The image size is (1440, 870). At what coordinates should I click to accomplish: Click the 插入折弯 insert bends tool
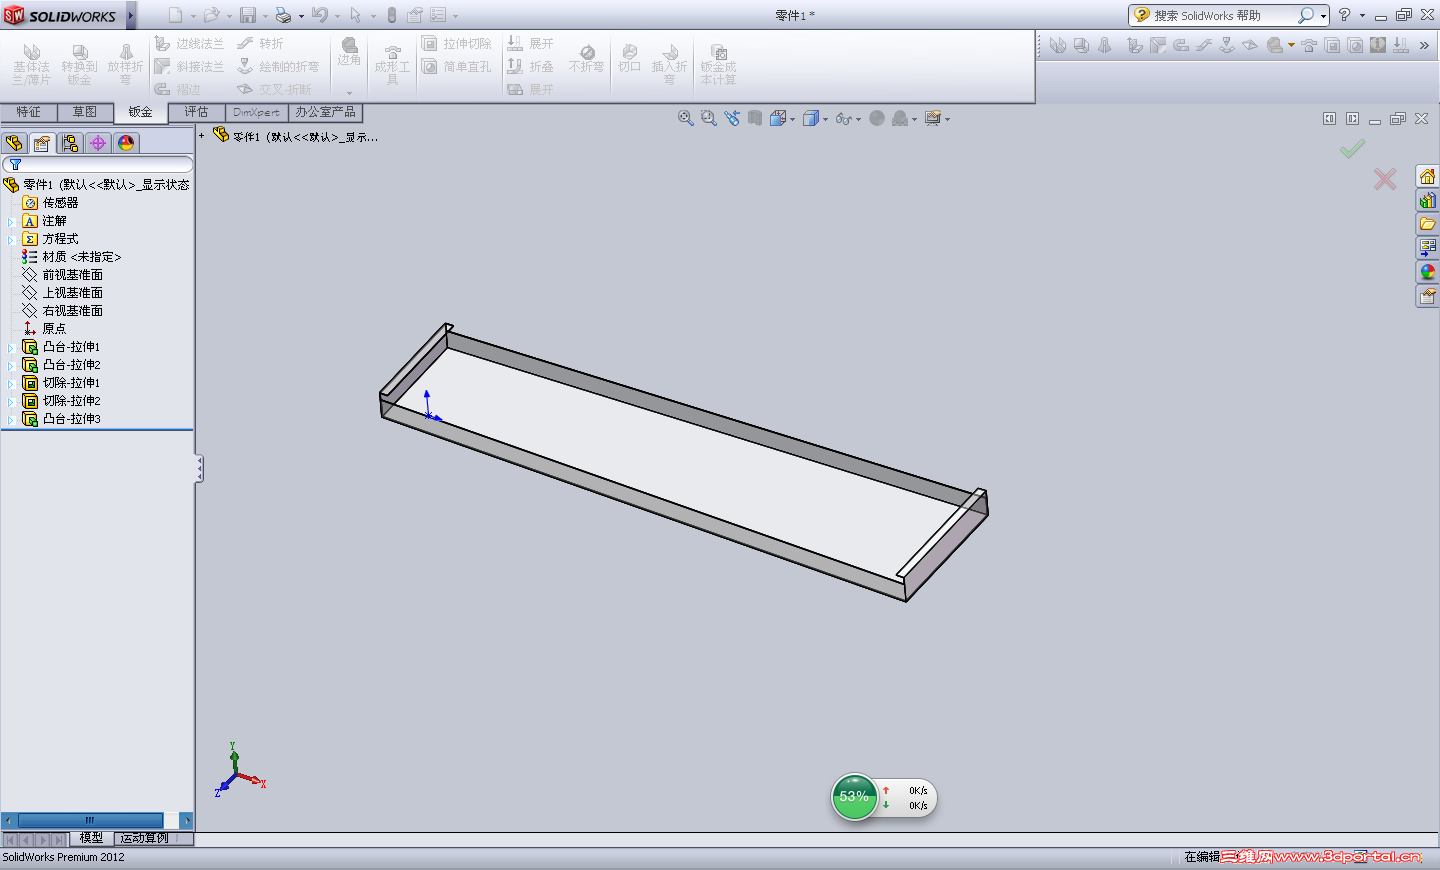pyautogui.click(x=670, y=65)
